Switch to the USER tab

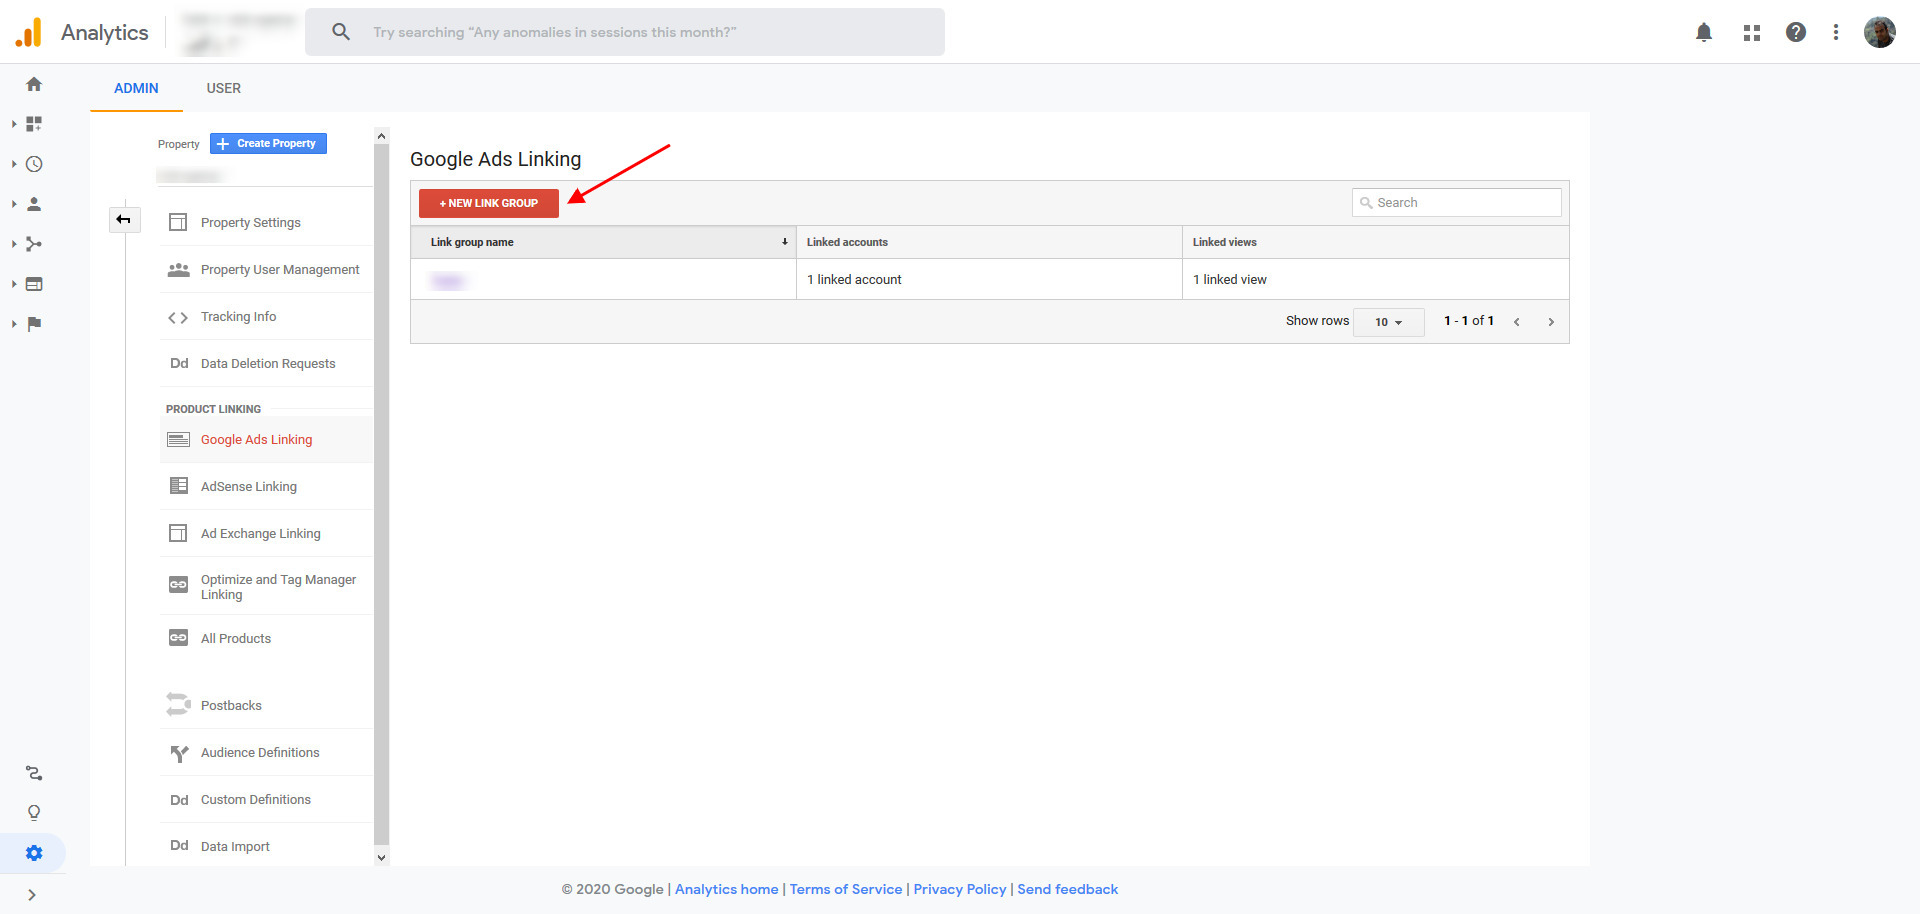[224, 88]
